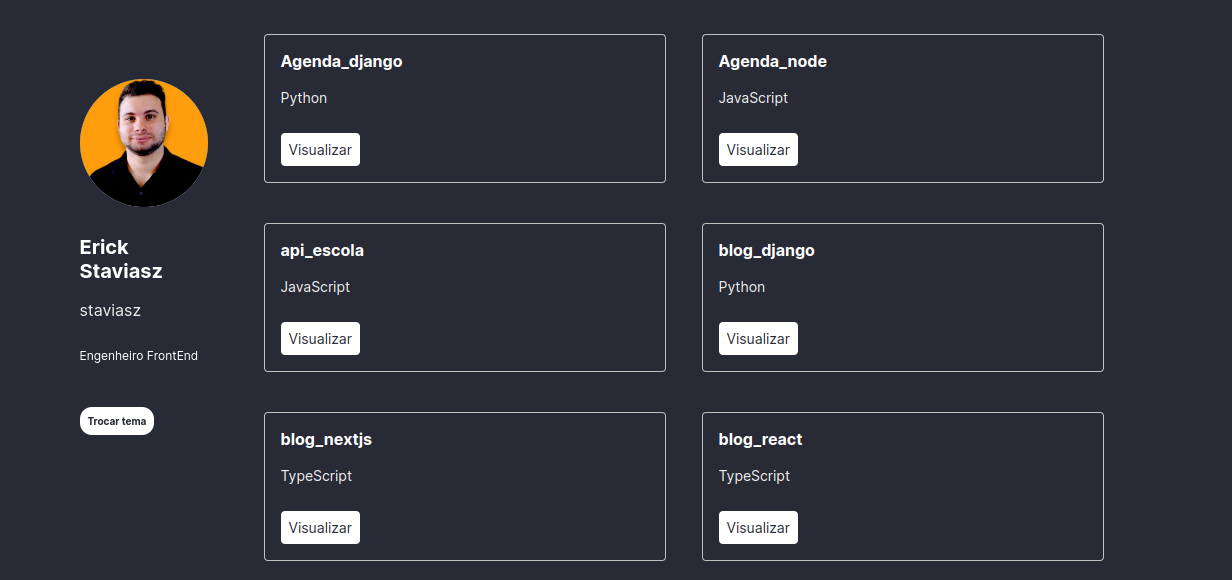Screen dimensions: 1232x580
Task: Click the TypeScript label under blog_nextjs
Action: pos(316,476)
